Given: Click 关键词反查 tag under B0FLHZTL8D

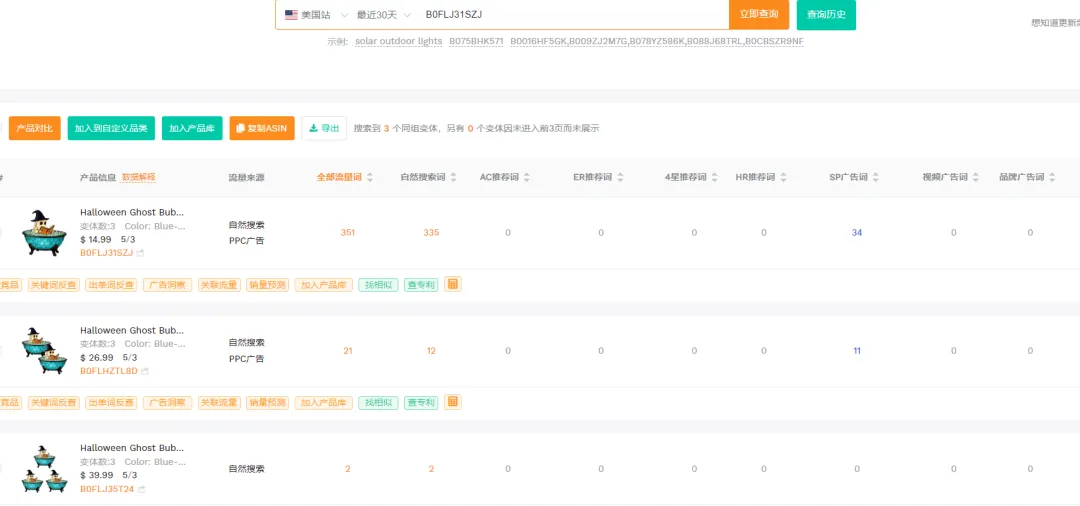Looking at the screenshot, I should tap(54, 403).
